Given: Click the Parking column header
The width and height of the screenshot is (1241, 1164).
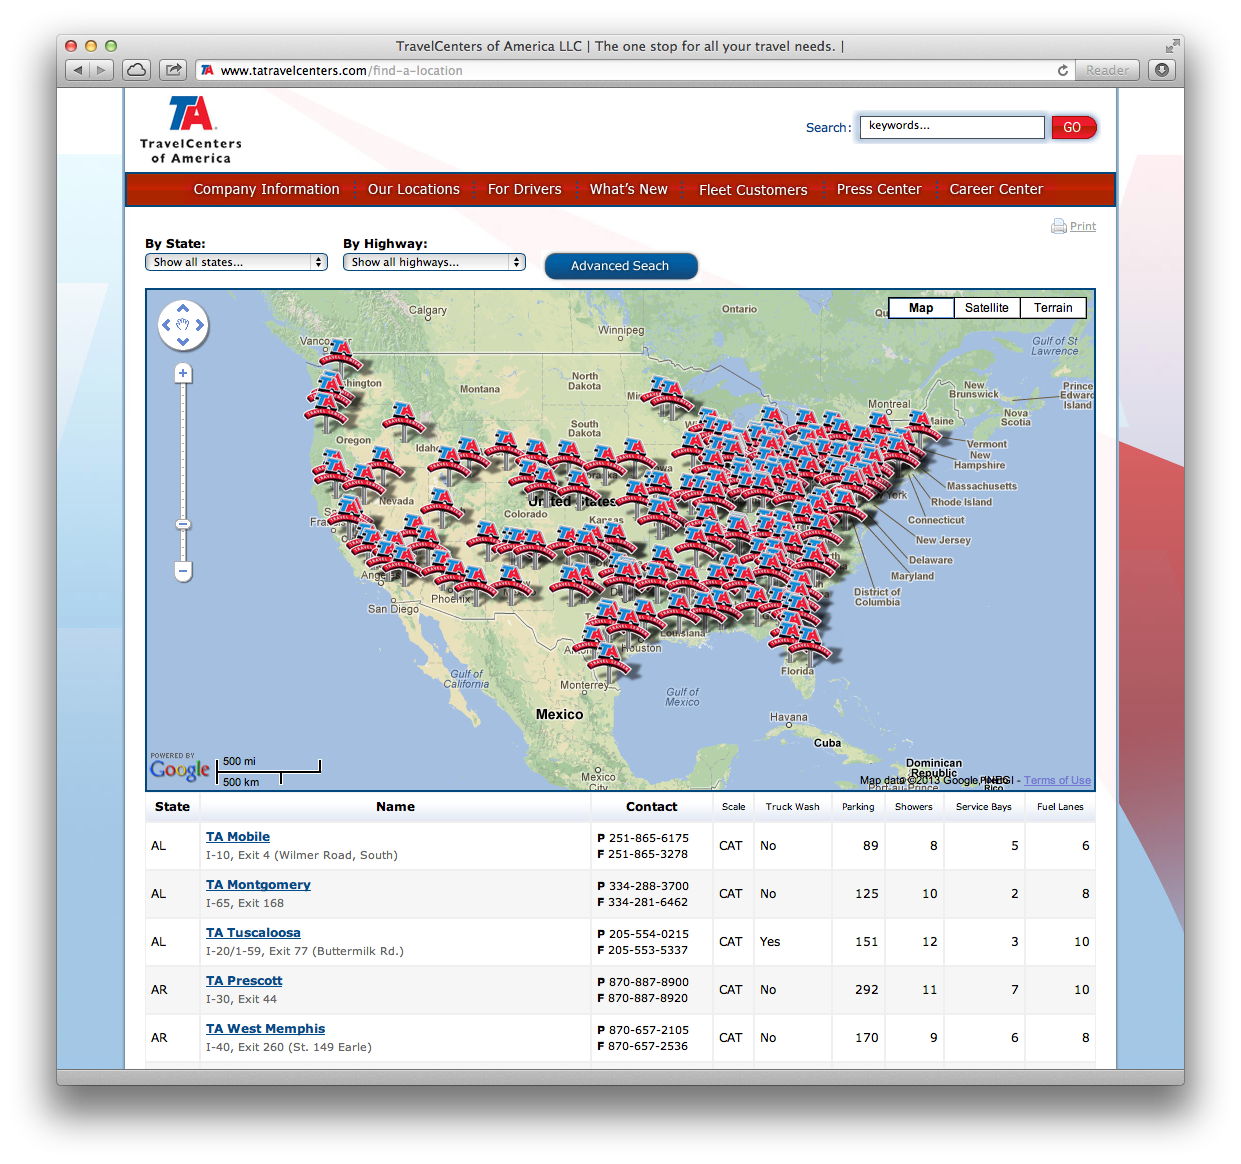Looking at the screenshot, I should click(858, 807).
